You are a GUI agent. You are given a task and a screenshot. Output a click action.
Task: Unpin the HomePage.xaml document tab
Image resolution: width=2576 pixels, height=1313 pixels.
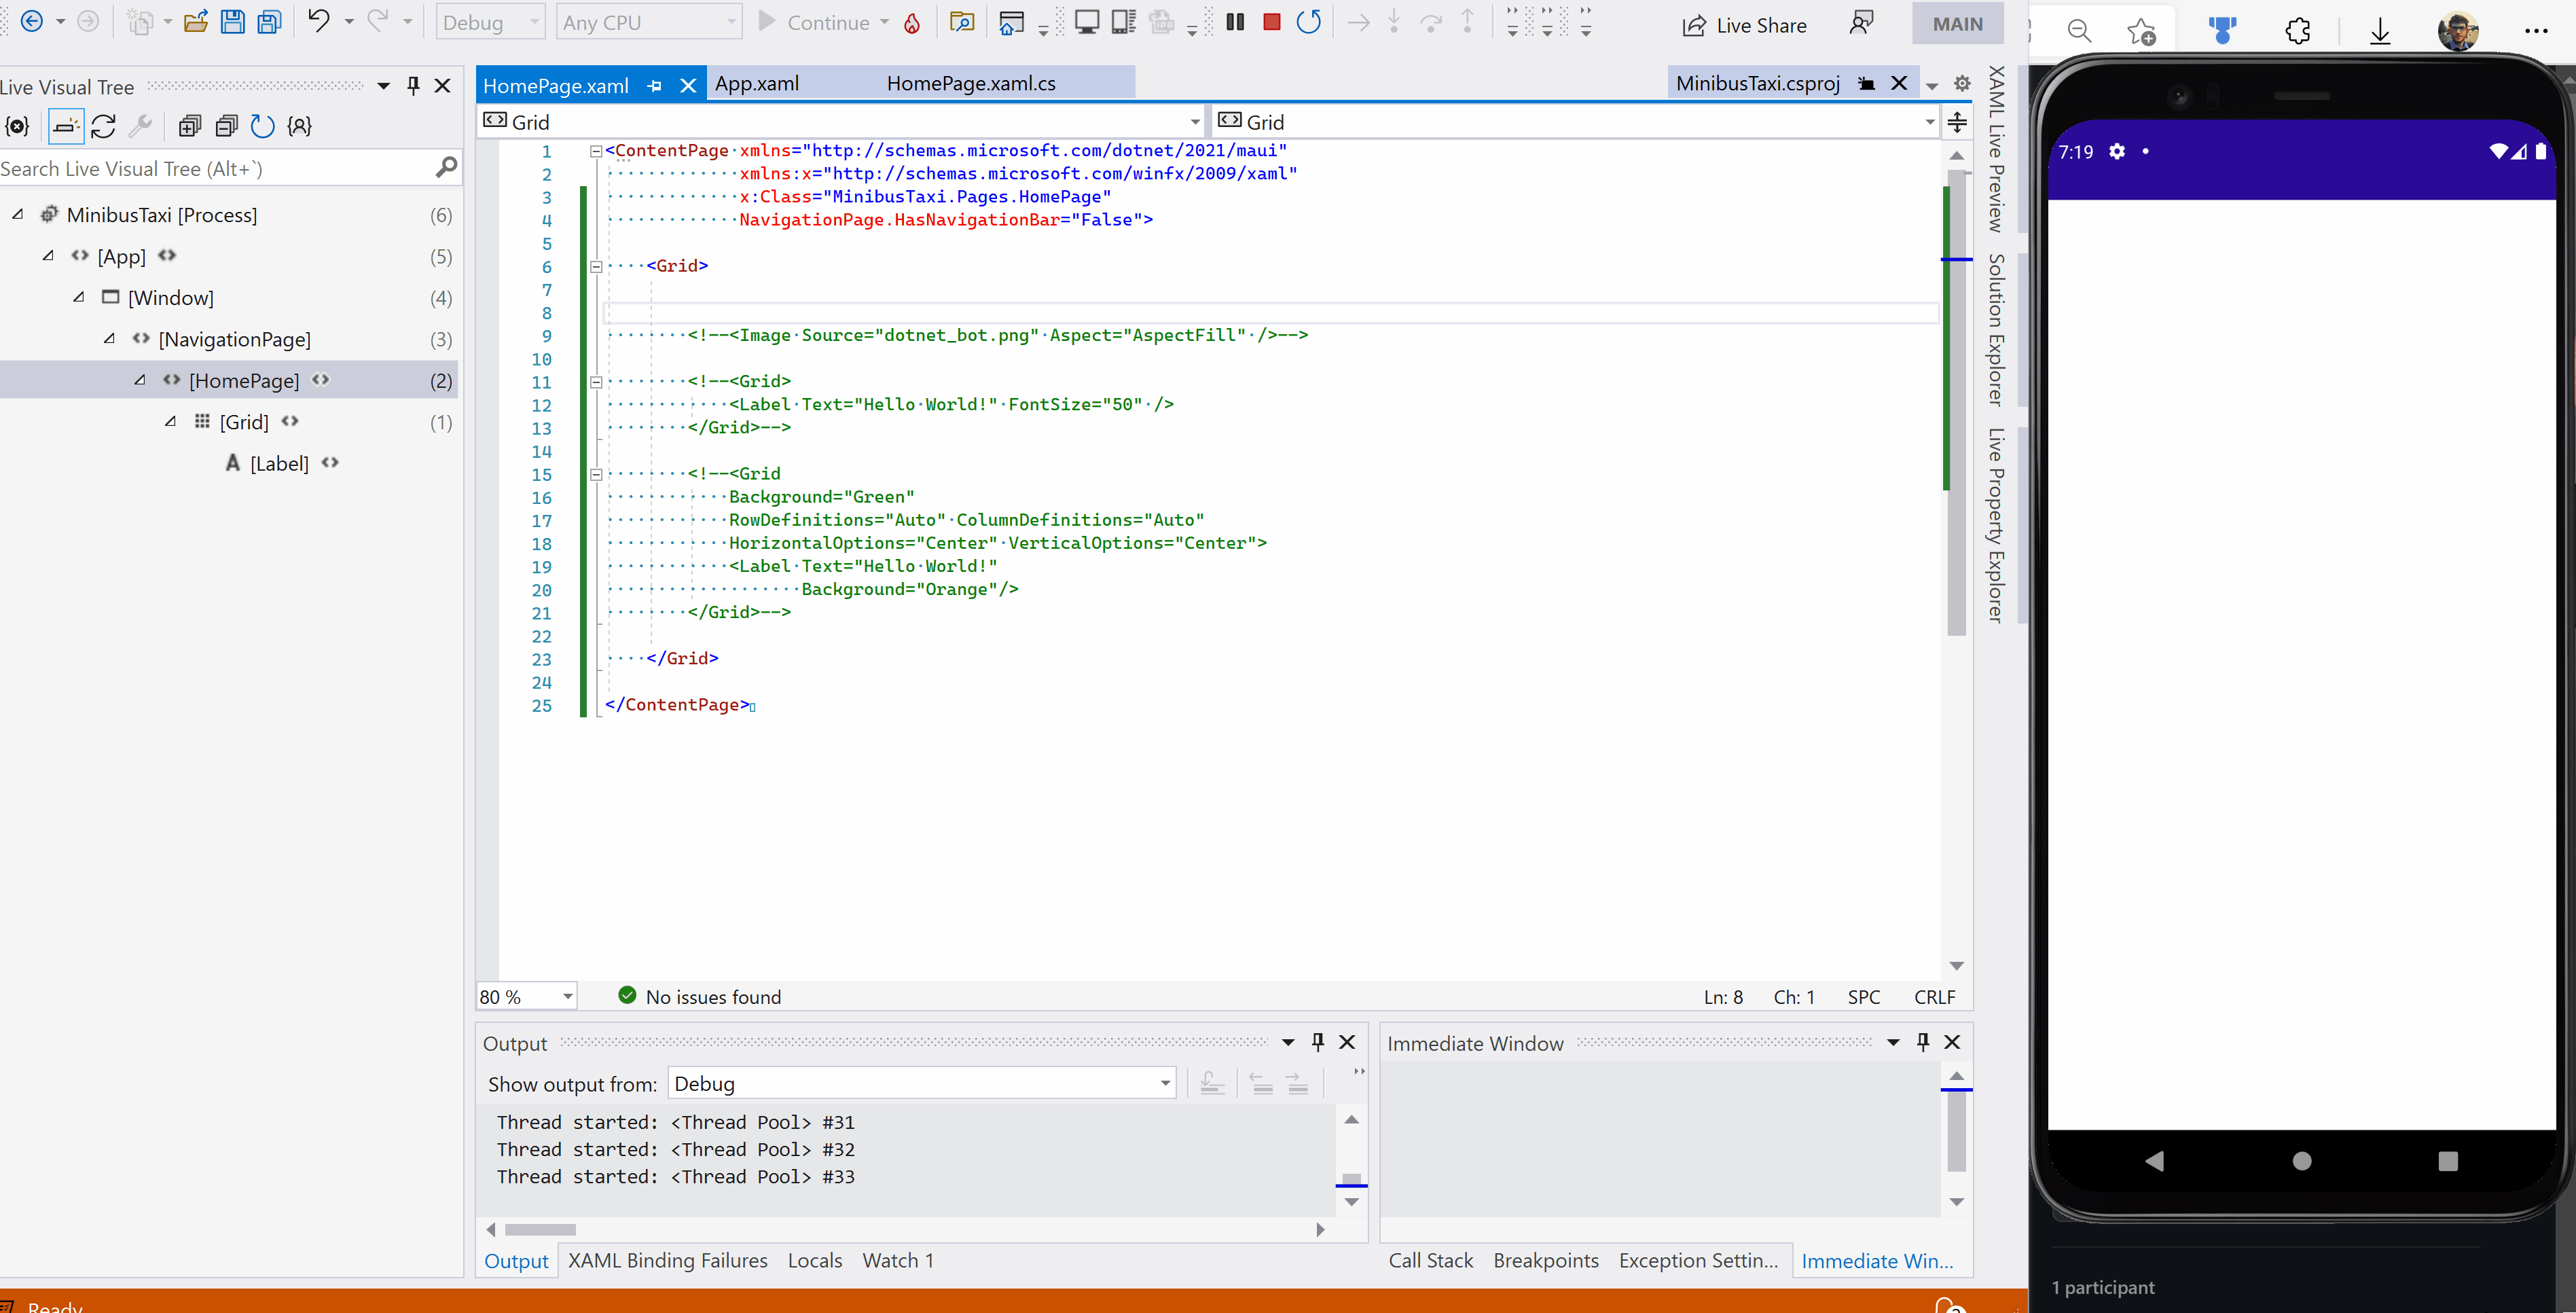click(x=655, y=85)
